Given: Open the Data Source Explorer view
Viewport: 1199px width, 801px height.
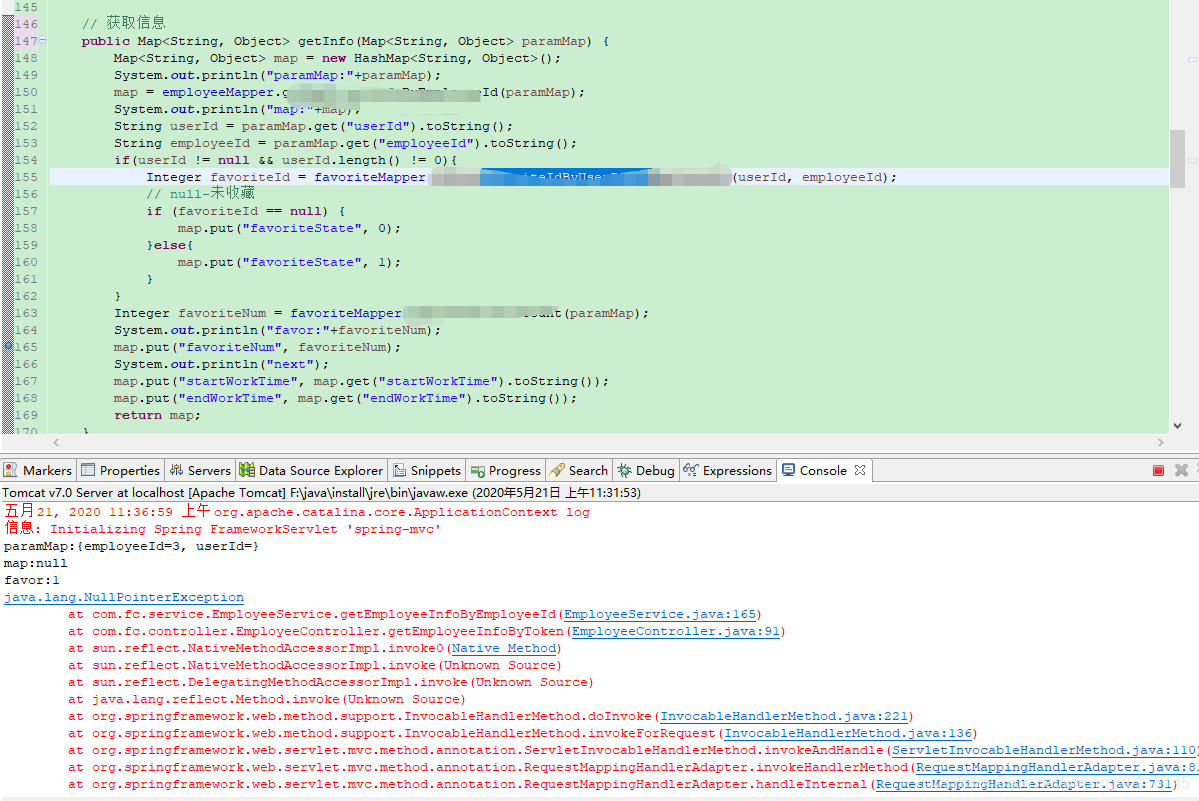Looking at the screenshot, I should click(311, 470).
